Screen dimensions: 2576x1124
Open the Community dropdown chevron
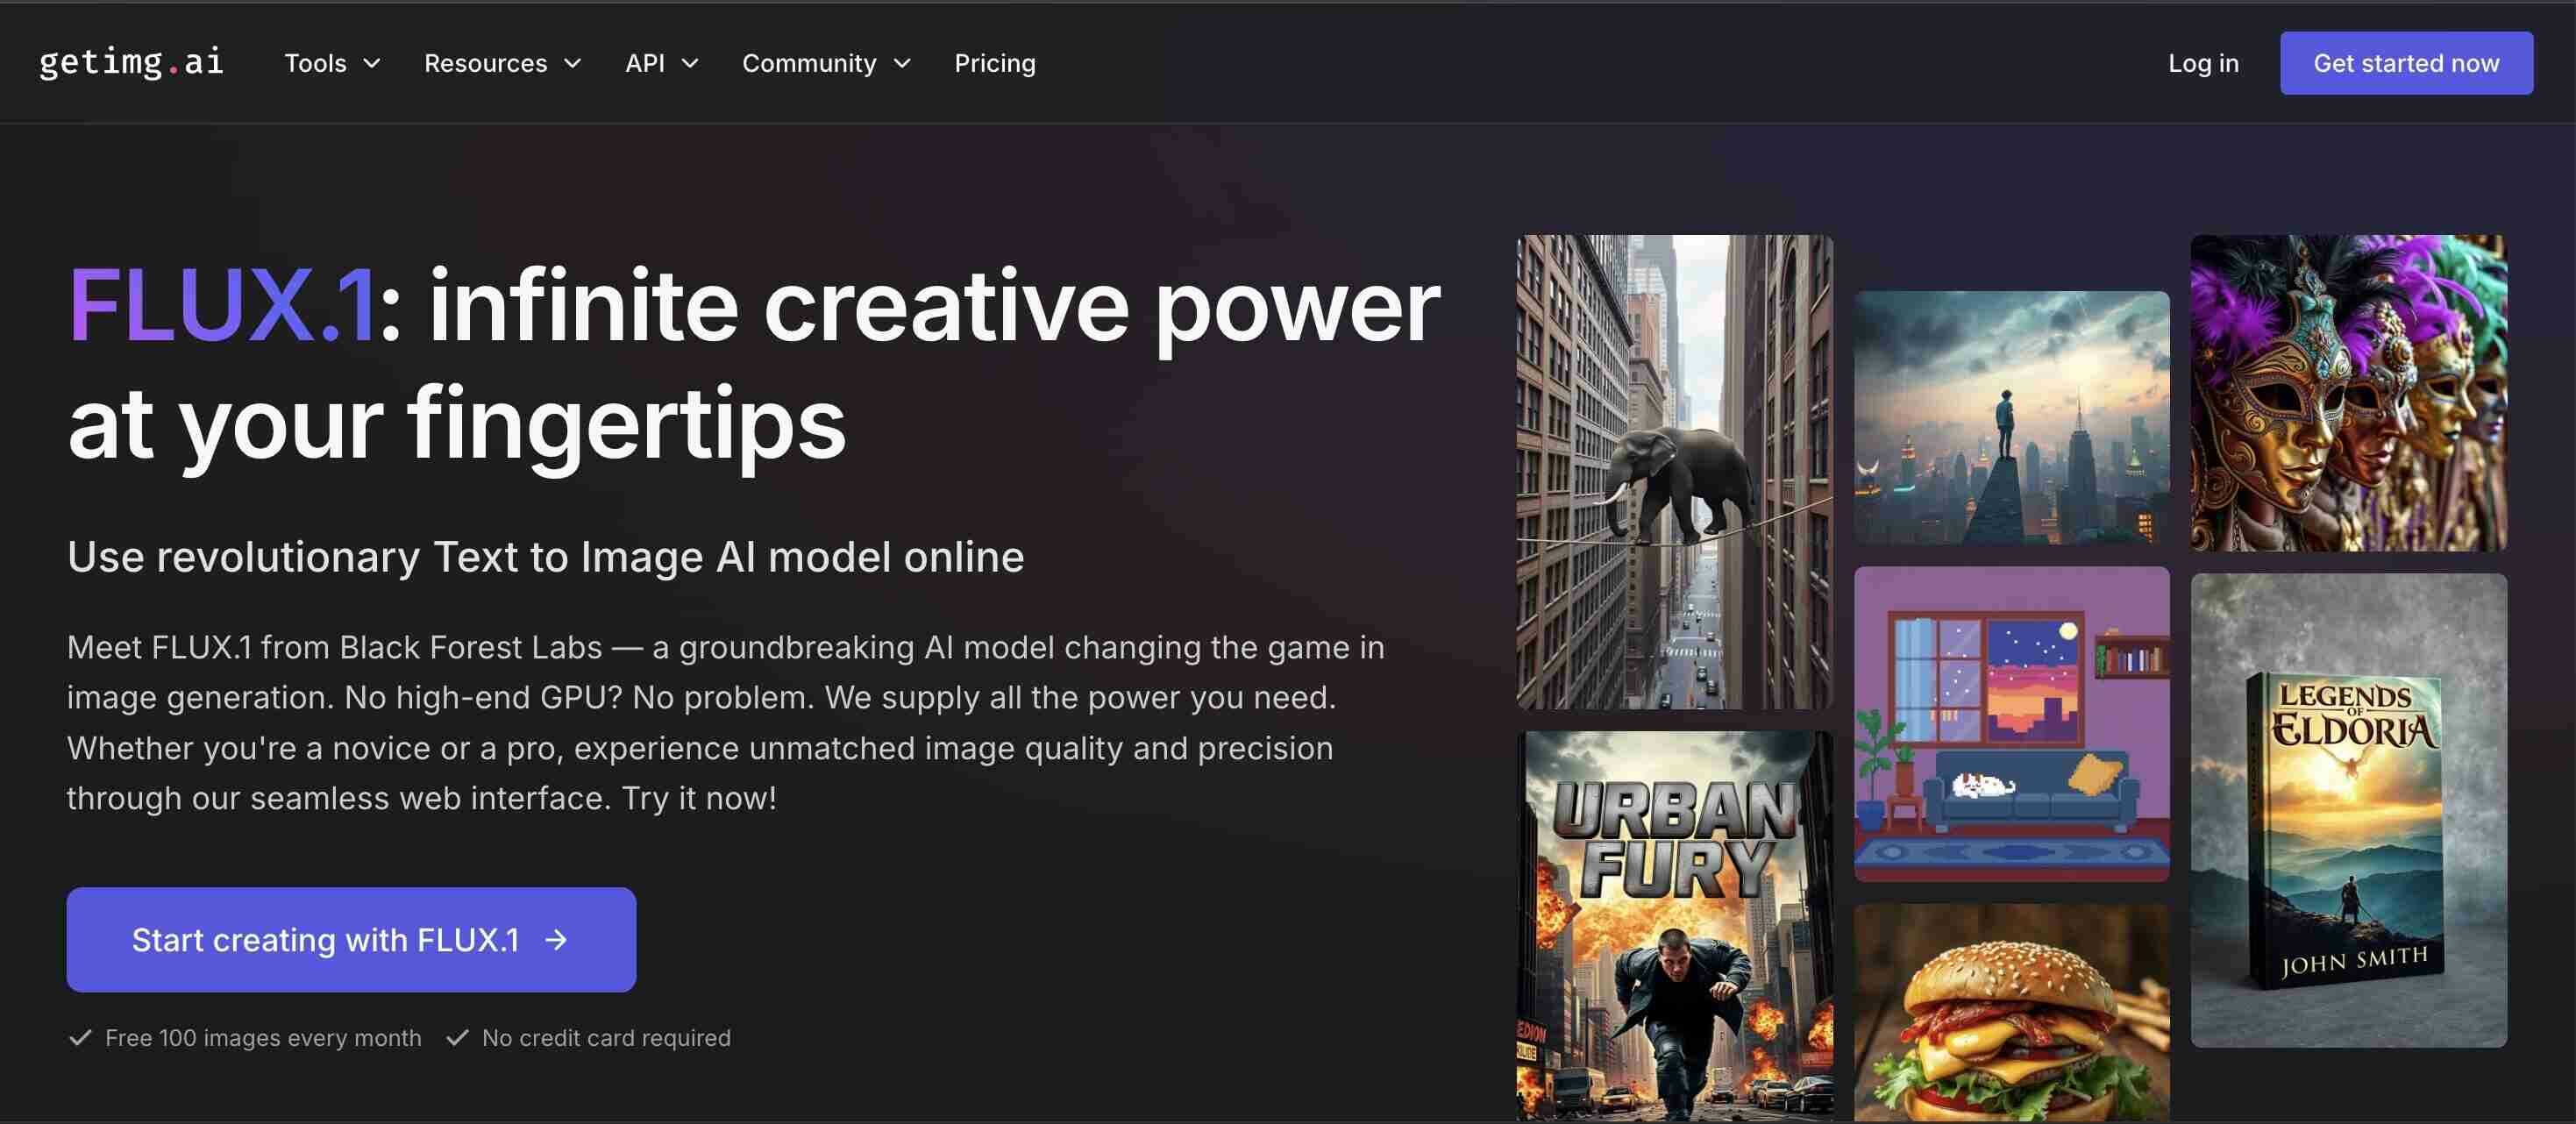coord(902,63)
